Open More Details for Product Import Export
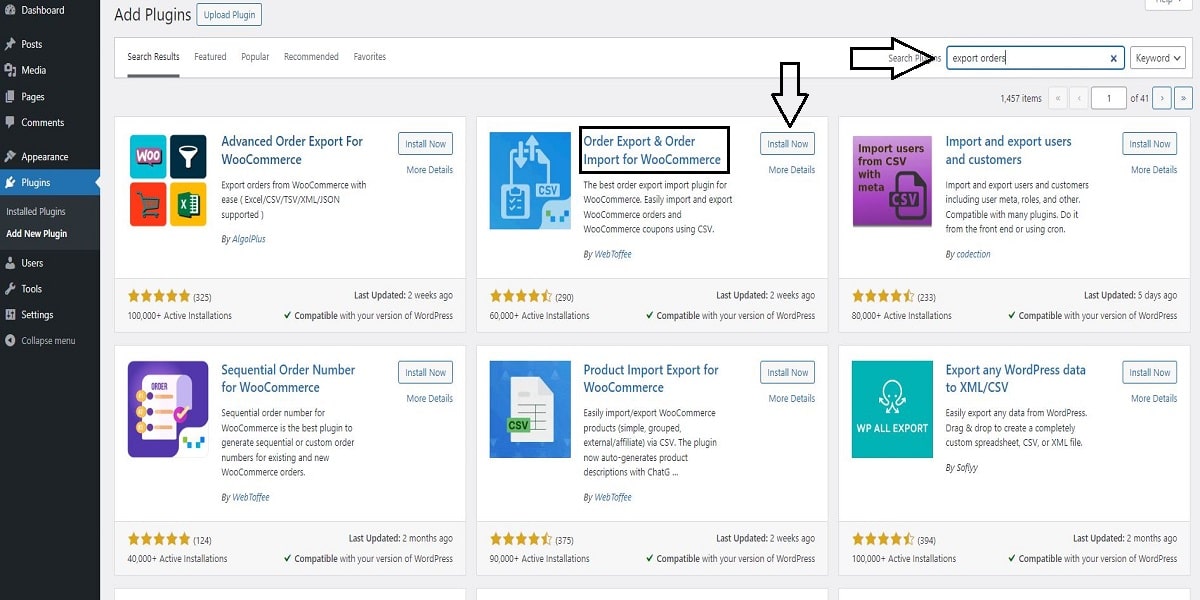The height and width of the screenshot is (600, 1200). 791,398
